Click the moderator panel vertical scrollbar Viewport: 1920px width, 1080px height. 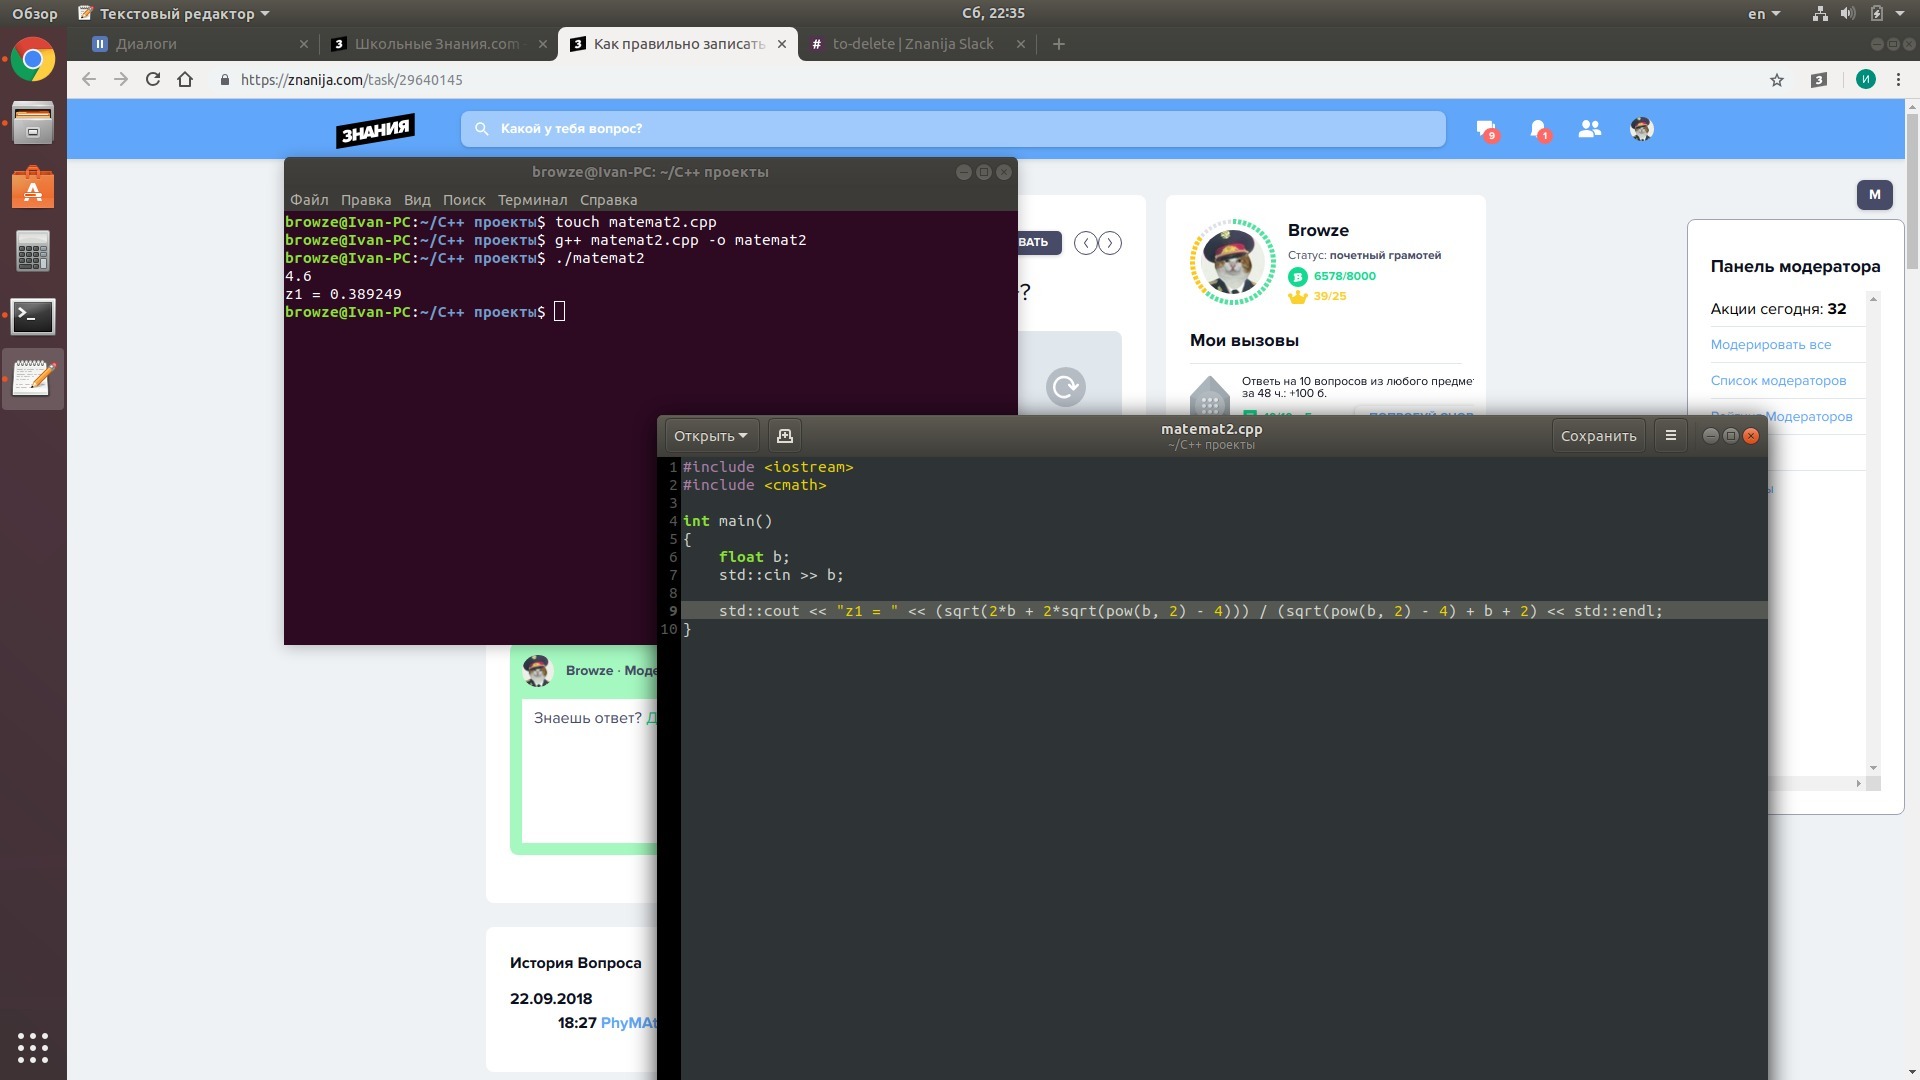point(1873,530)
